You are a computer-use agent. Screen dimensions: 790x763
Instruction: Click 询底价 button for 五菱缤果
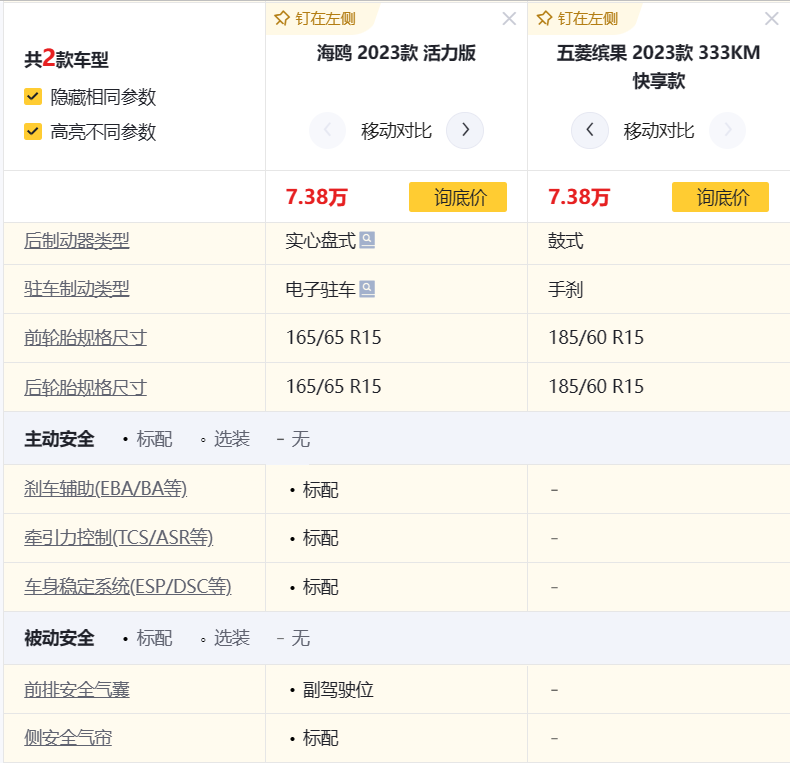720,197
